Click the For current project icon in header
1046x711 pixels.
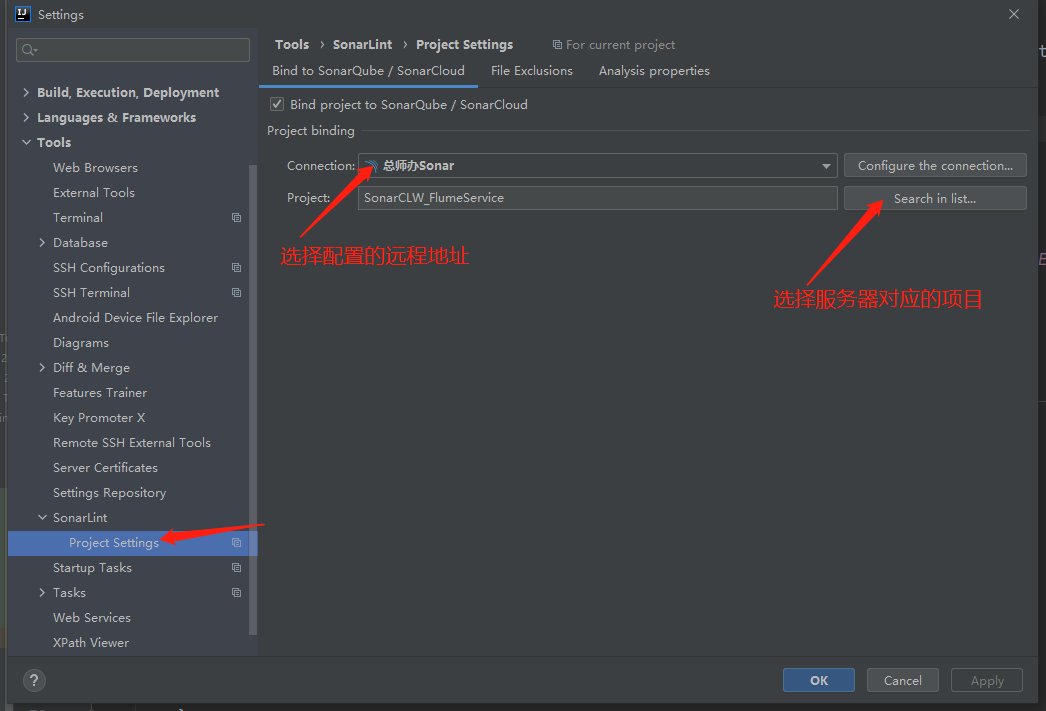click(557, 45)
